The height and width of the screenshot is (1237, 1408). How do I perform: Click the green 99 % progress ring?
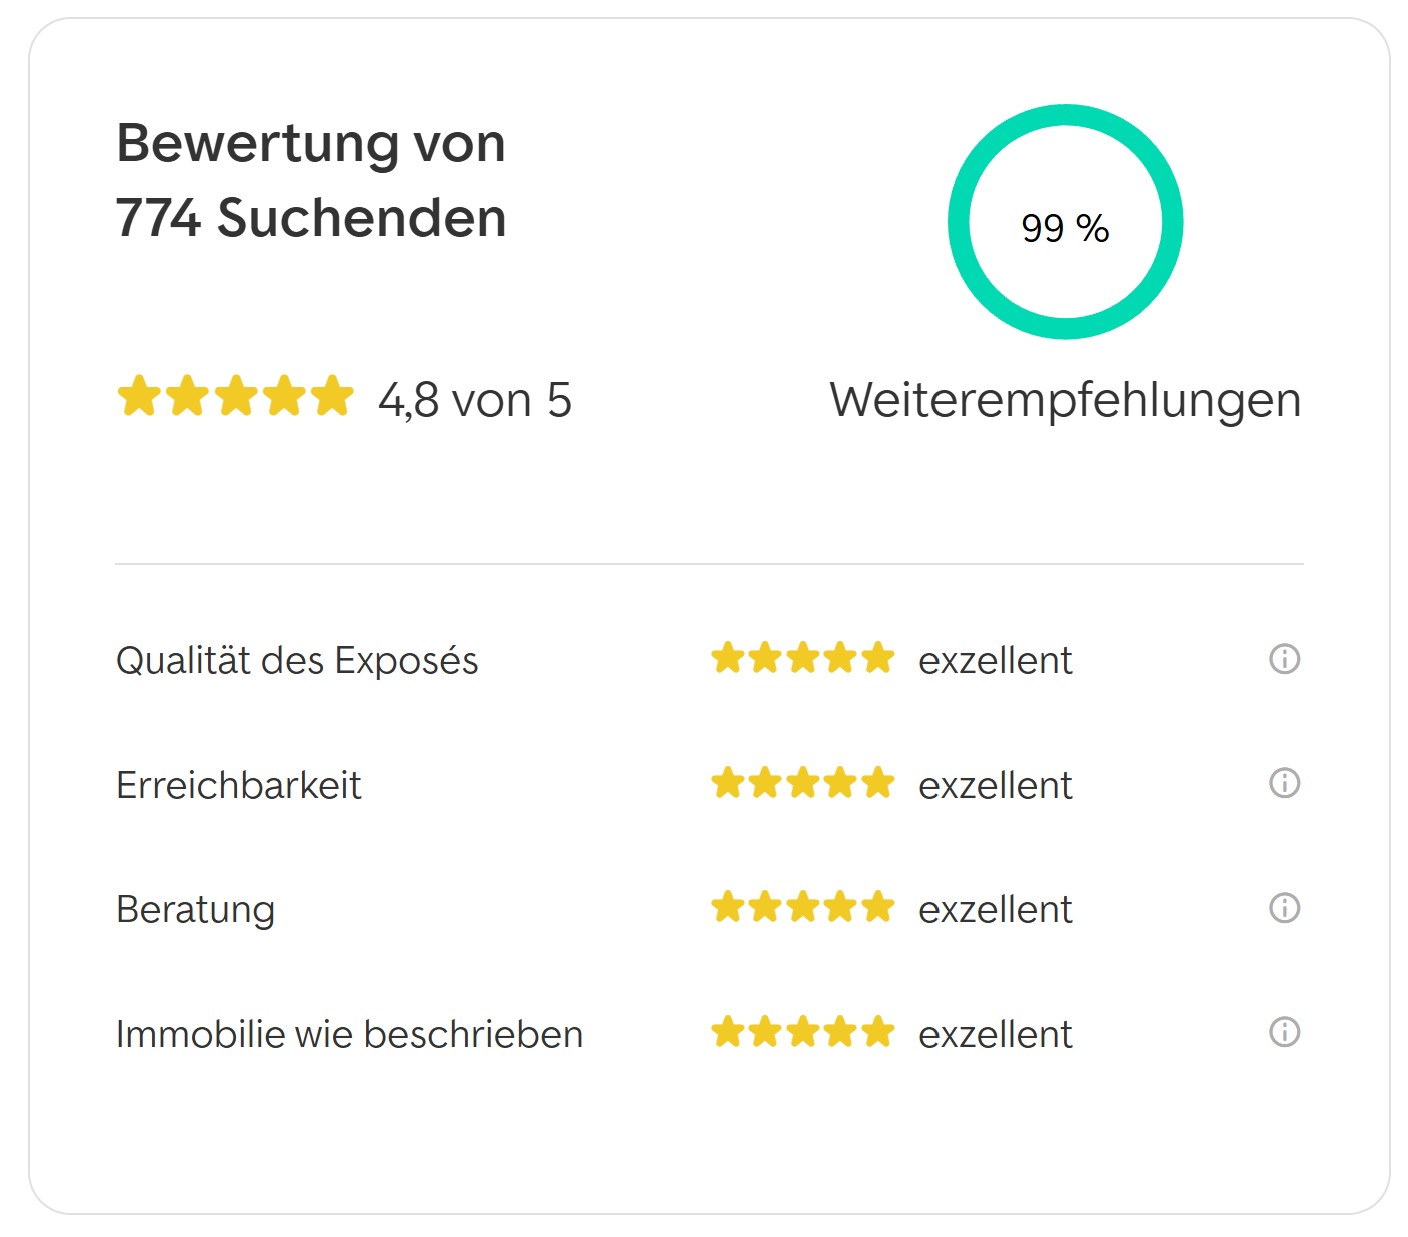click(1065, 222)
